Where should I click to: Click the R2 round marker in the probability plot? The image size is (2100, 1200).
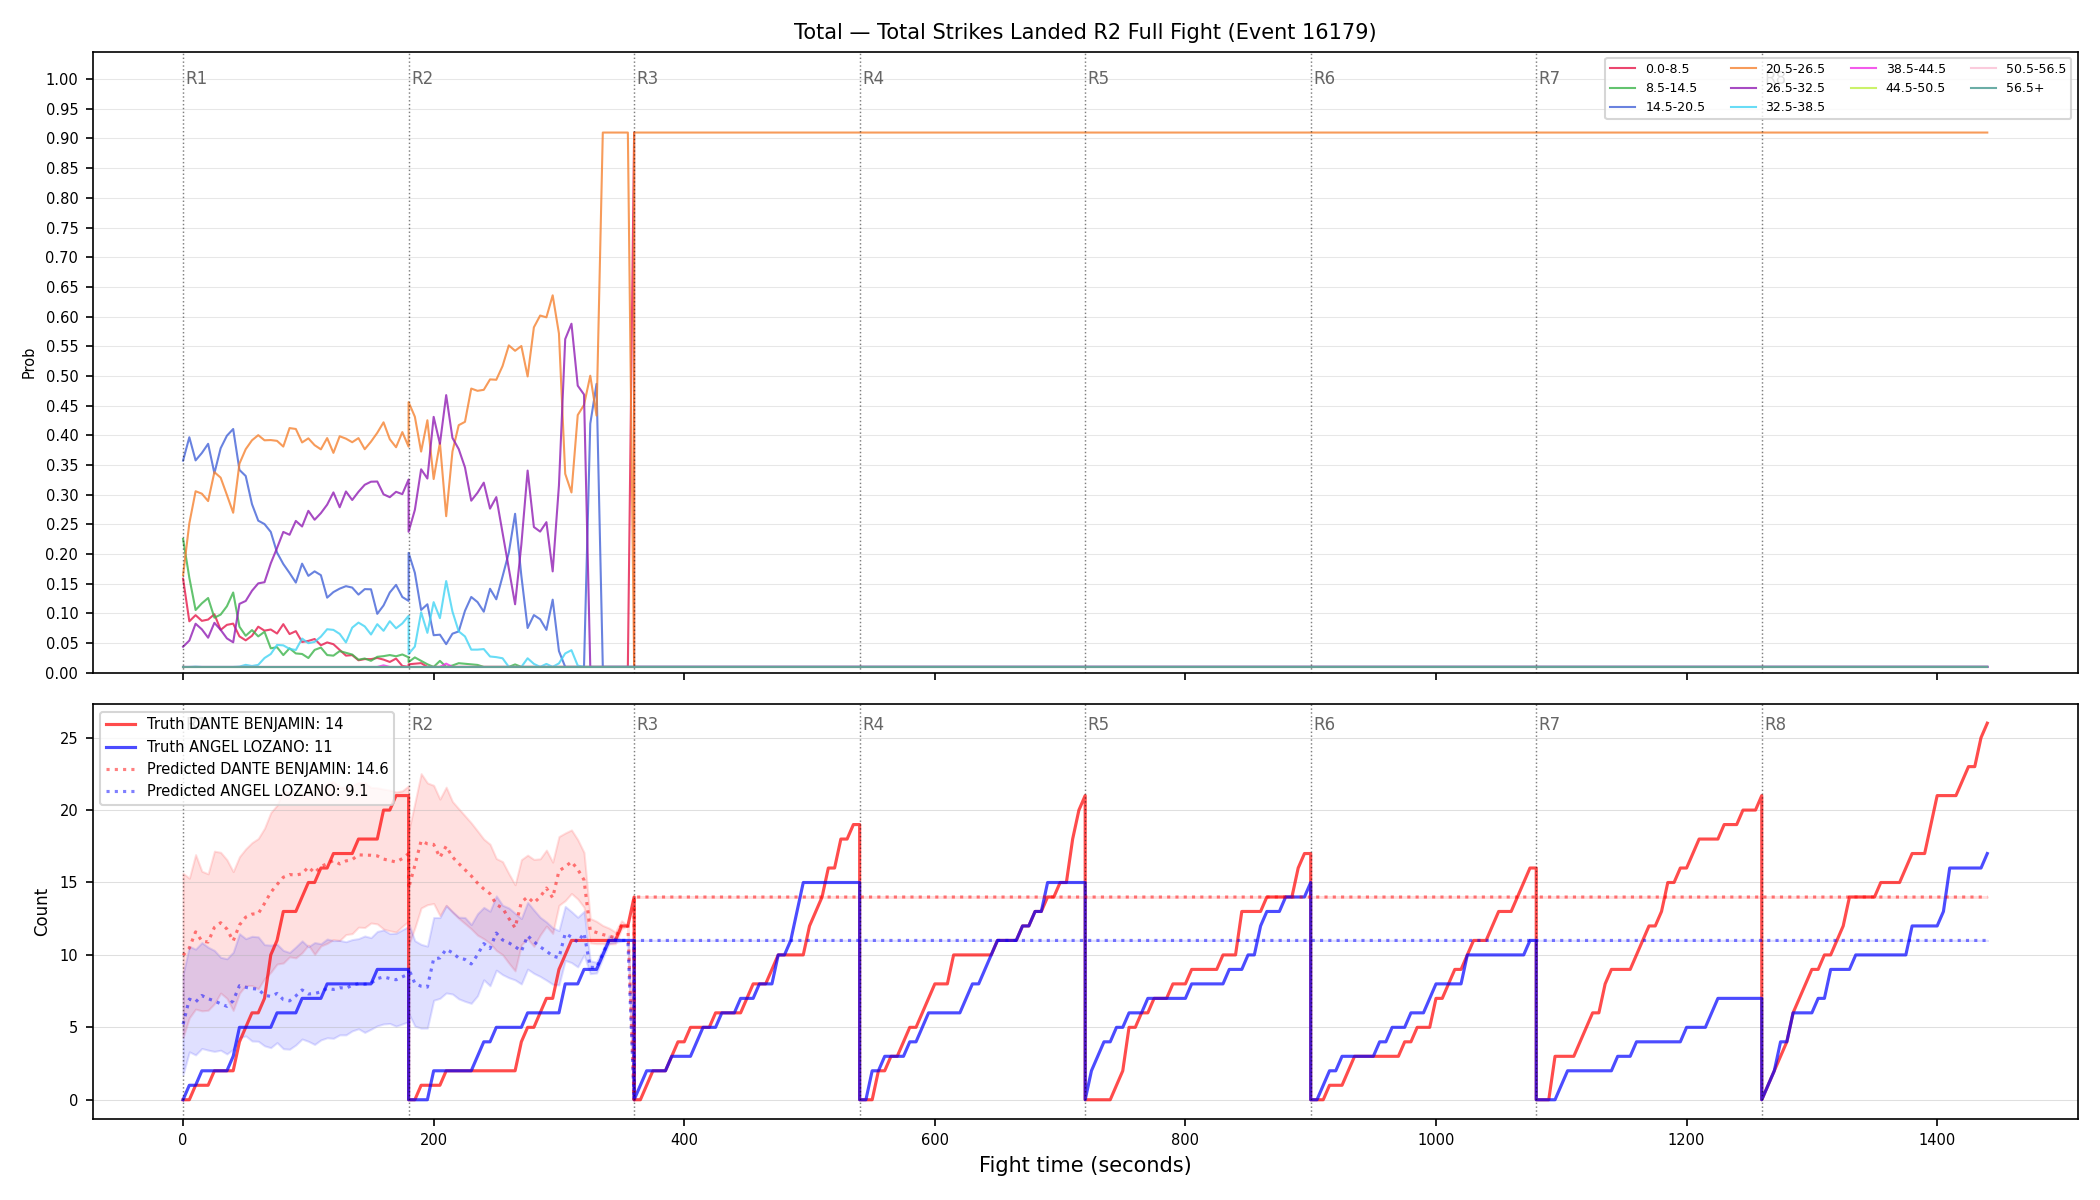tap(422, 78)
